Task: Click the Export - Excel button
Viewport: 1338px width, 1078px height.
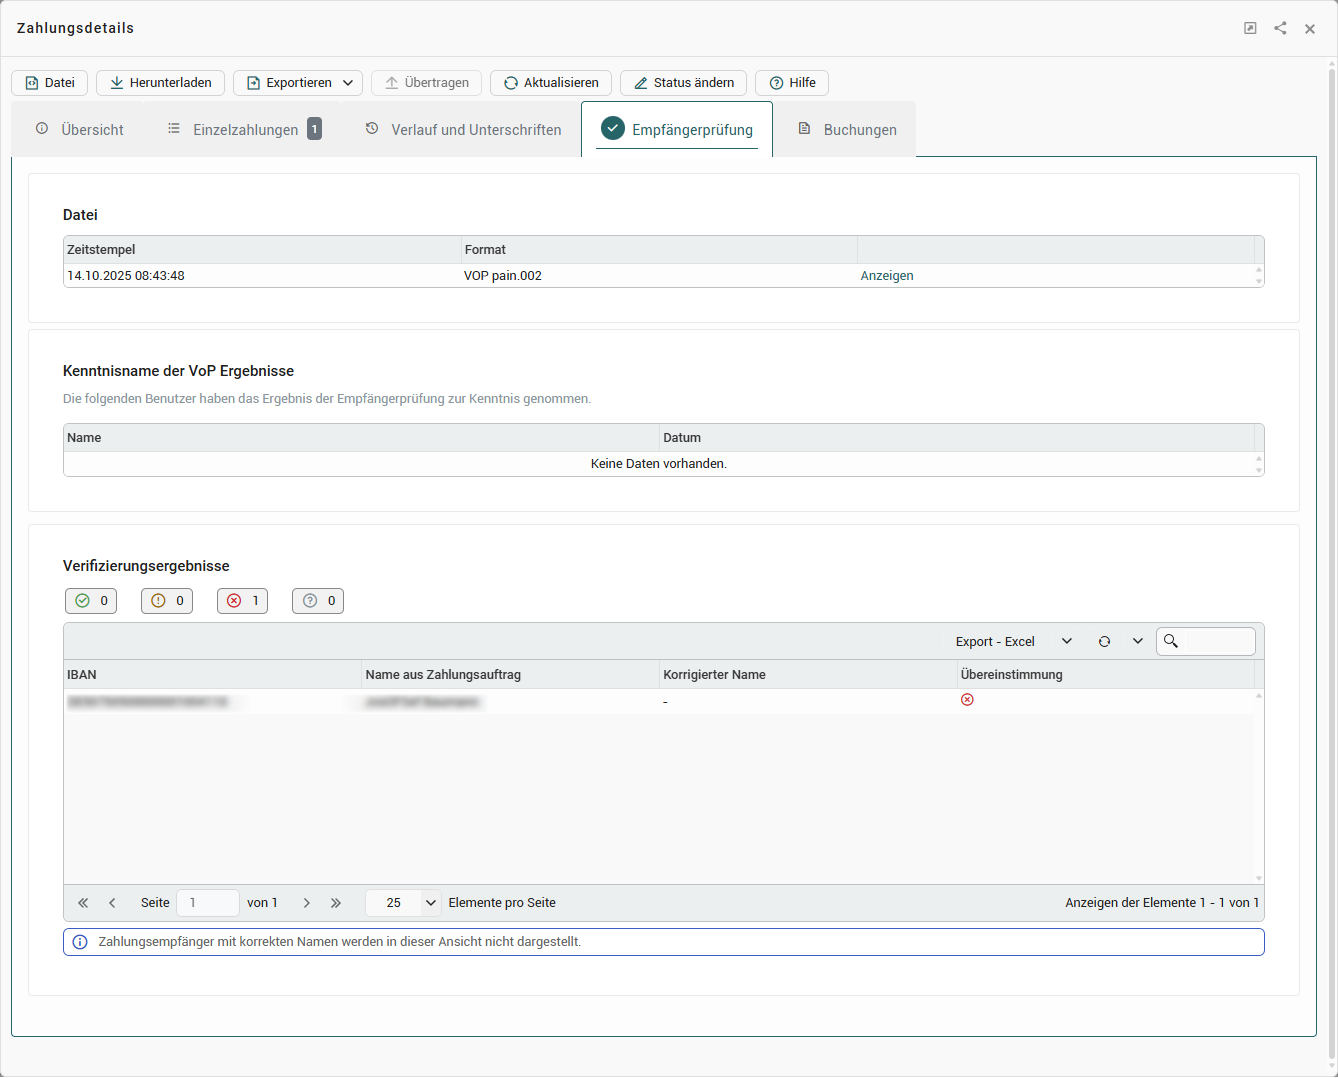Action: point(995,642)
